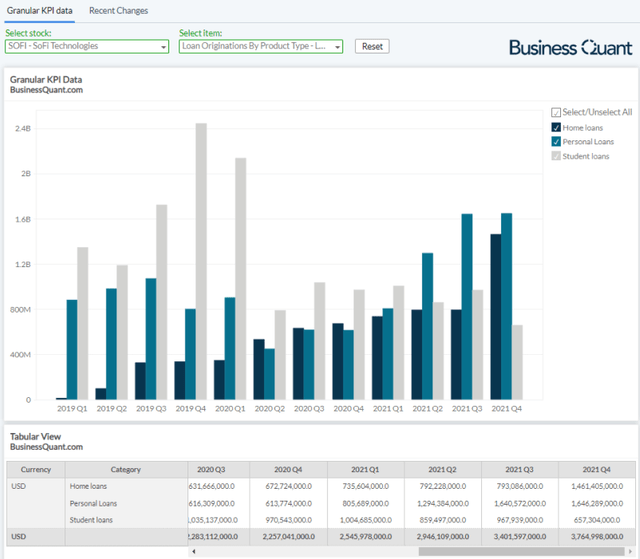Click the 2021 Q4 column header
Viewport: 640px width, 559px height.
pos(597,470)
